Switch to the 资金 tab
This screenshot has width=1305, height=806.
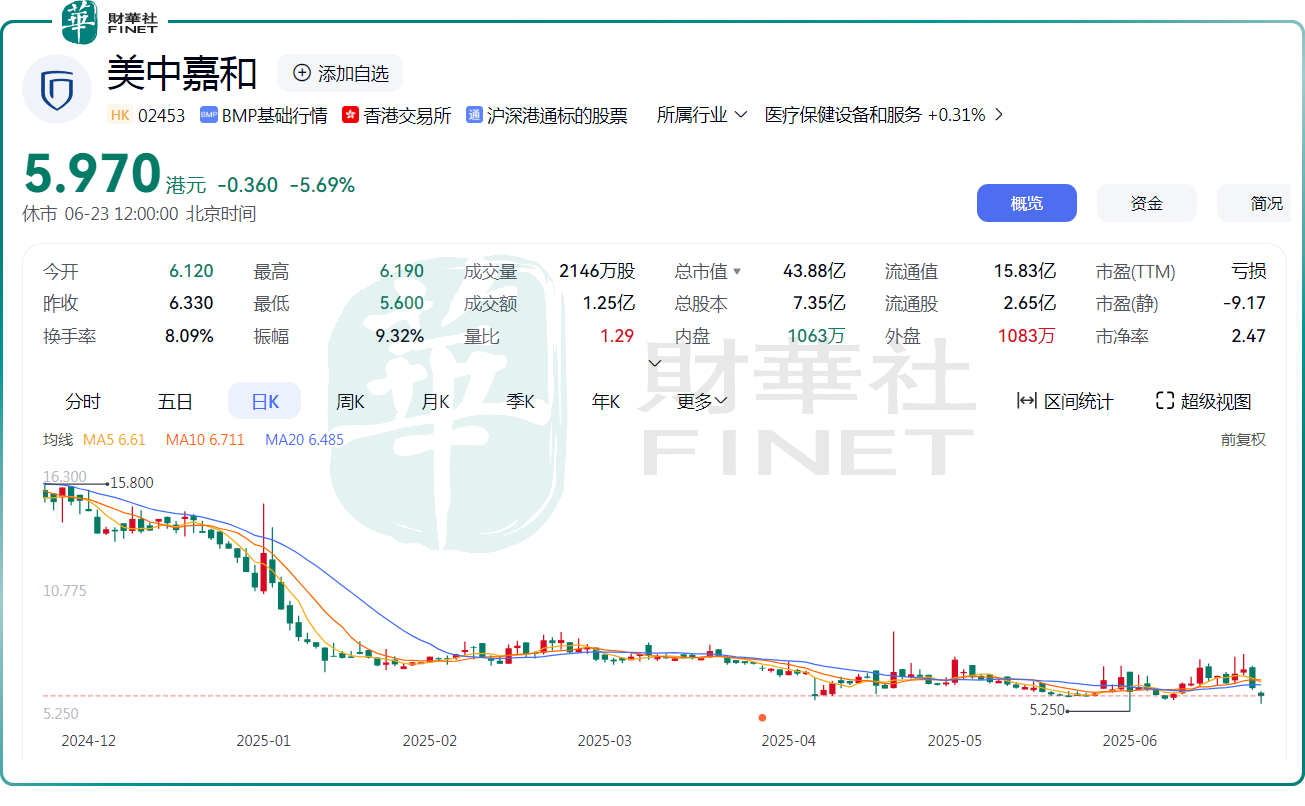tap(1147, 203)
